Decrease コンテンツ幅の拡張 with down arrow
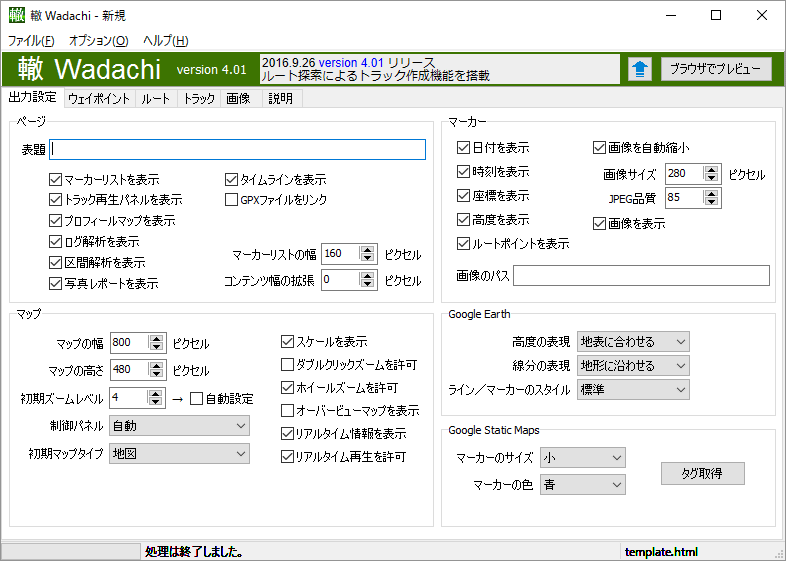The width and height of the screenshot is (786, 561). (x=367, y=284)
